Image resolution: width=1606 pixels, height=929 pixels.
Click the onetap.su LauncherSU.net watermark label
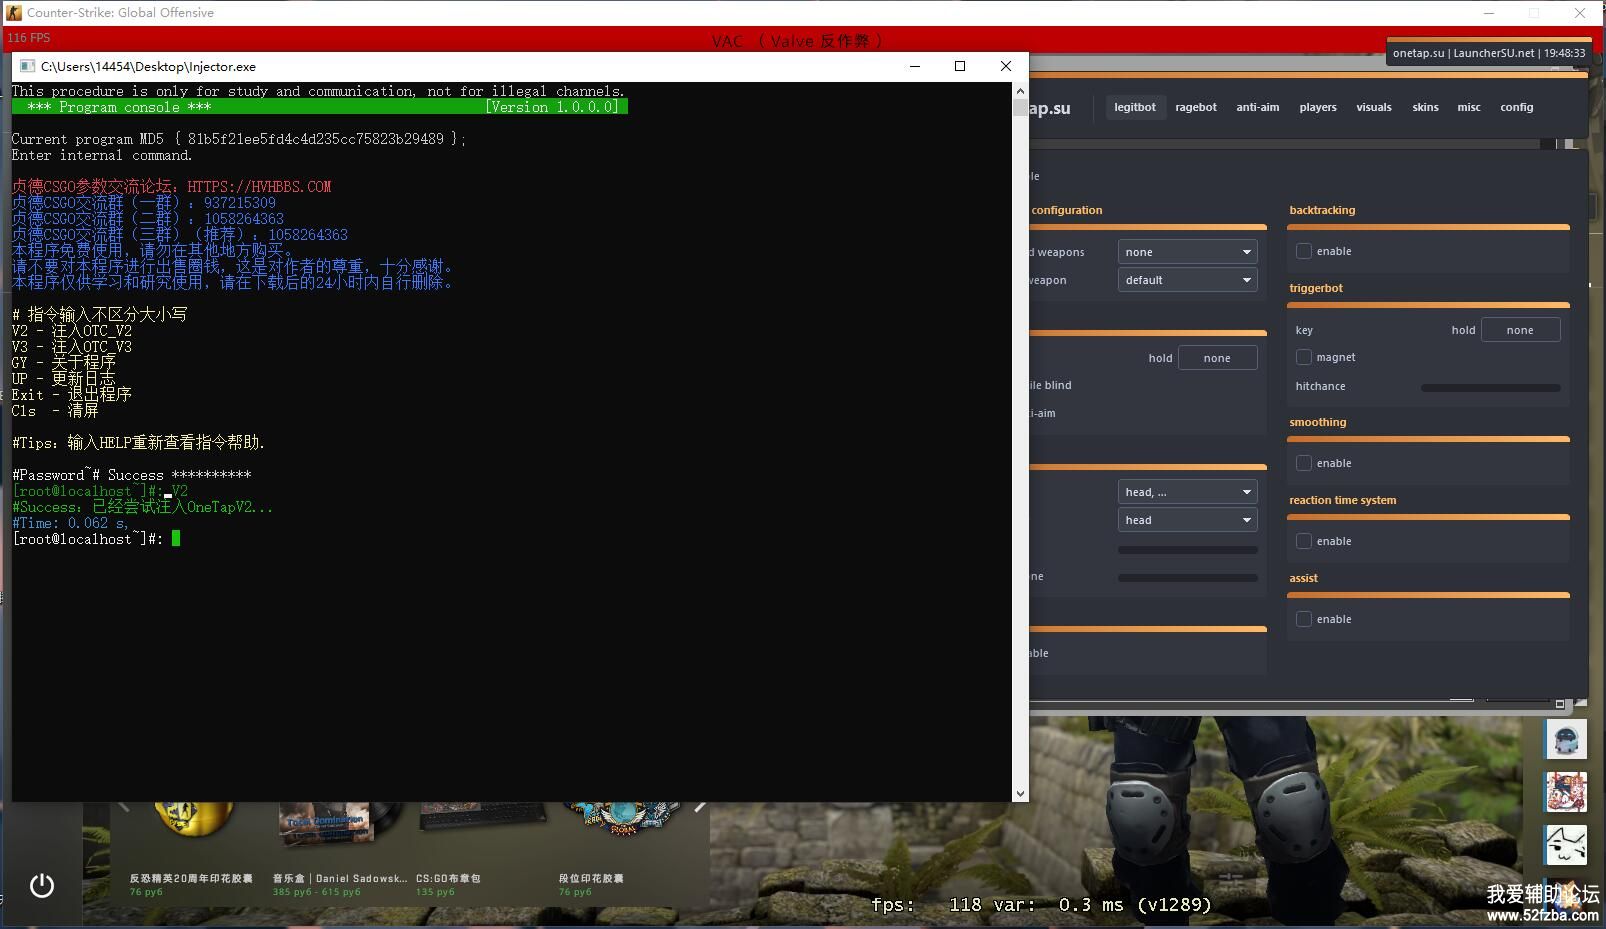coord(1489,53)
